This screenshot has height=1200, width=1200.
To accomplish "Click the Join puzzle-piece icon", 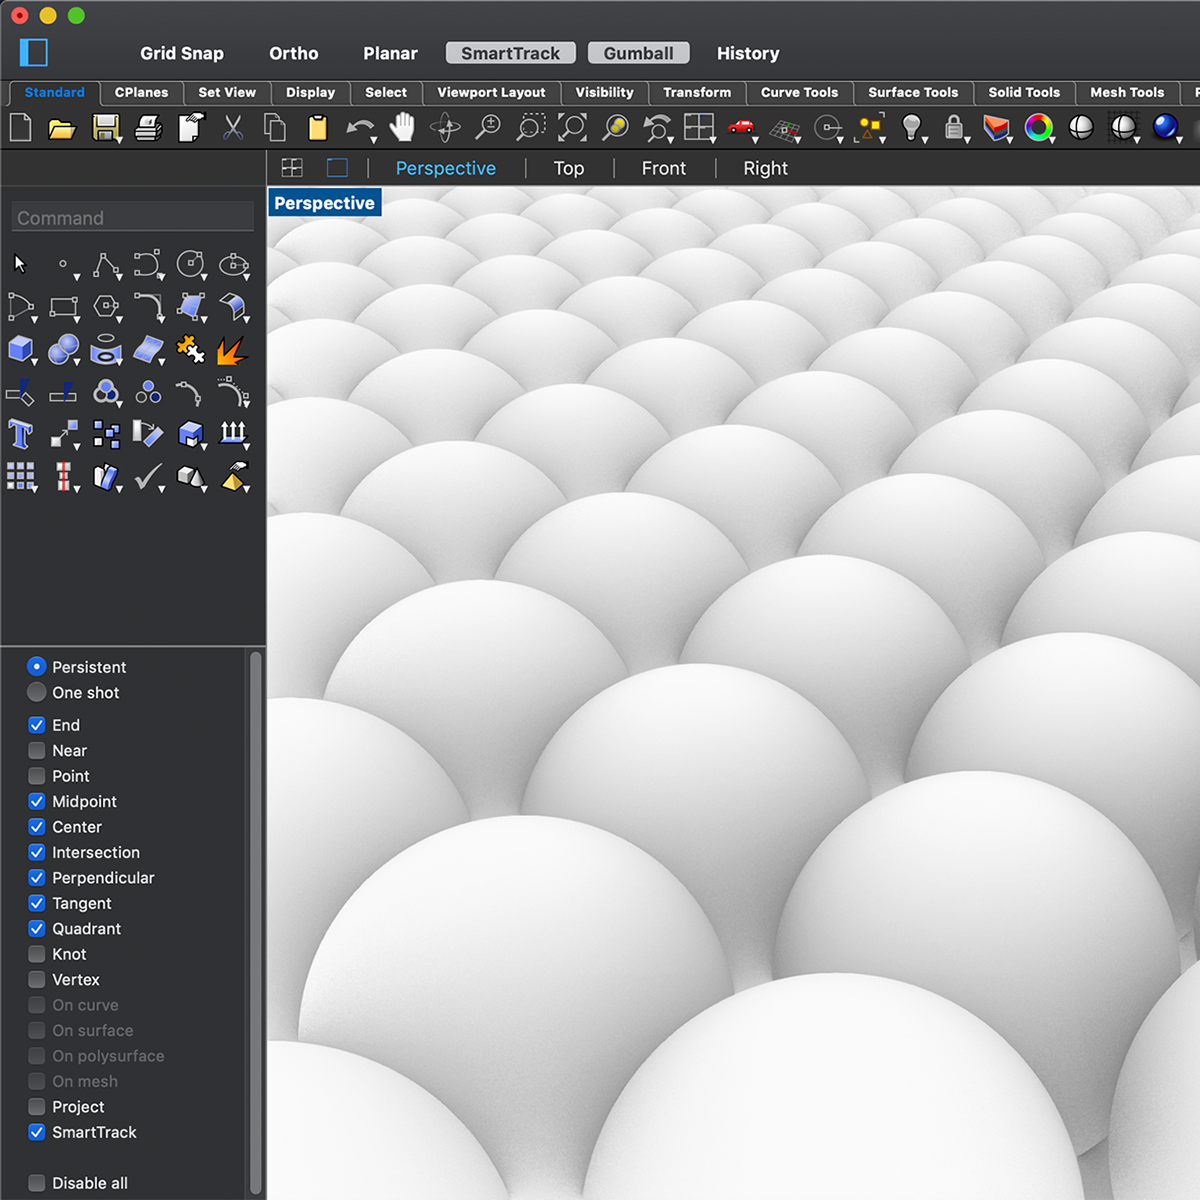I will click(190, 349).
